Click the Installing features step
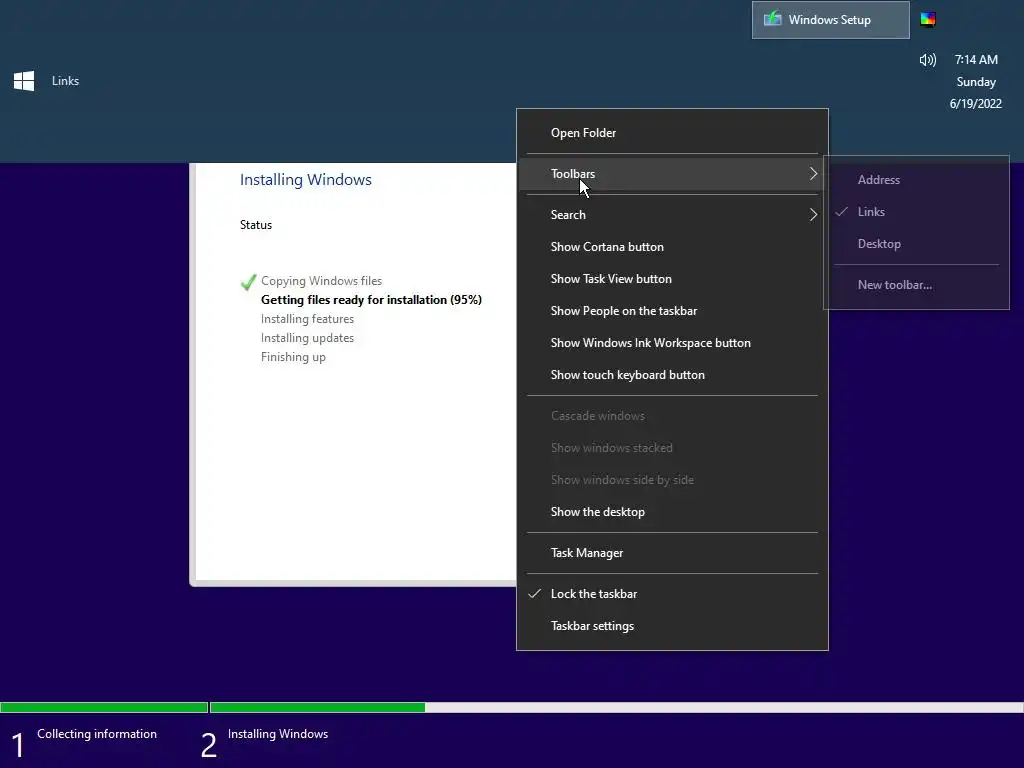 click(307, 319)
